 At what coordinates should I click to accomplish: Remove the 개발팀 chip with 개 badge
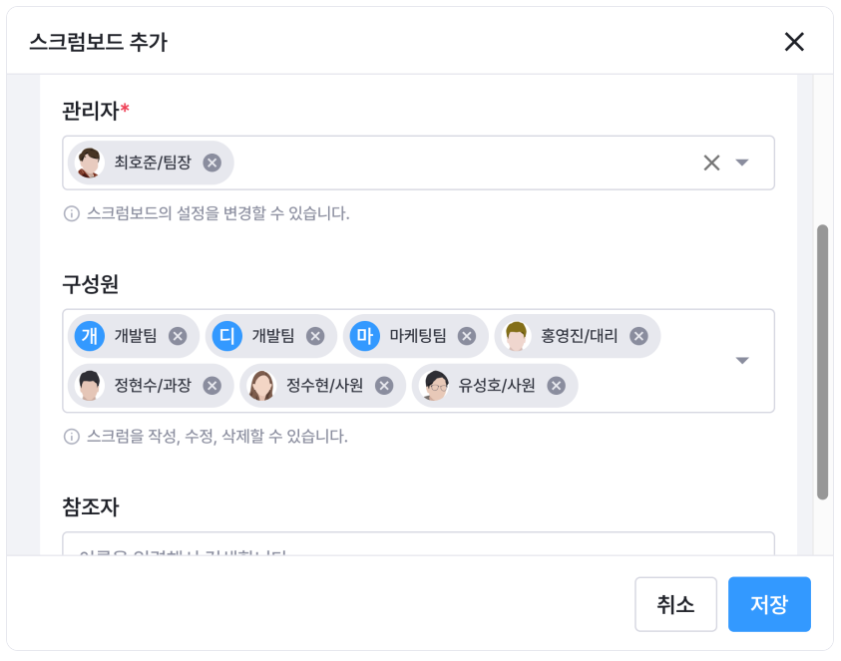[178, 336]
